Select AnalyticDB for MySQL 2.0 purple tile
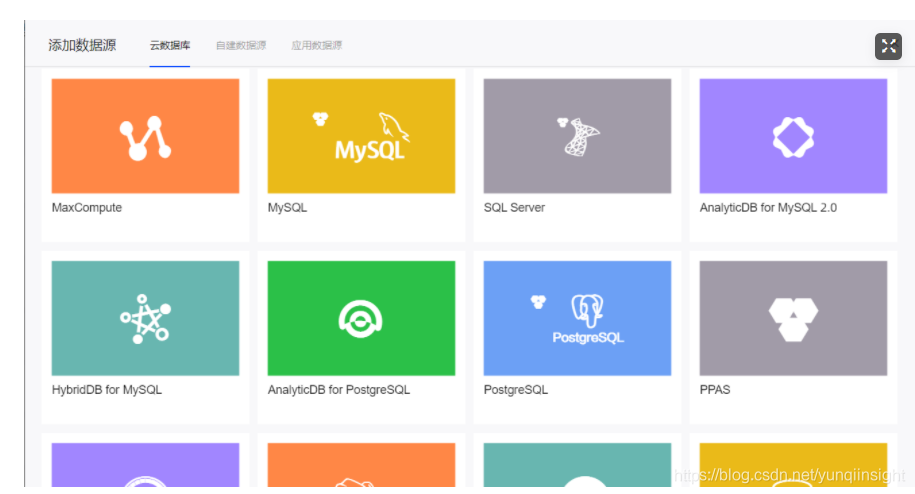This screenshot has height=494, width=915. [x=793, y=136]
